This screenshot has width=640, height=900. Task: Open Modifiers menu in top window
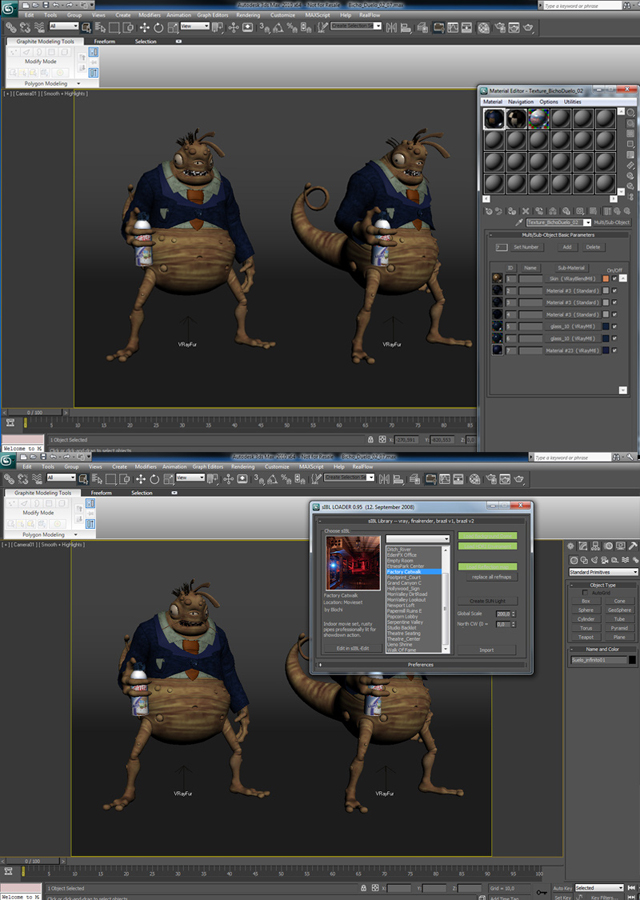[149, 15]
